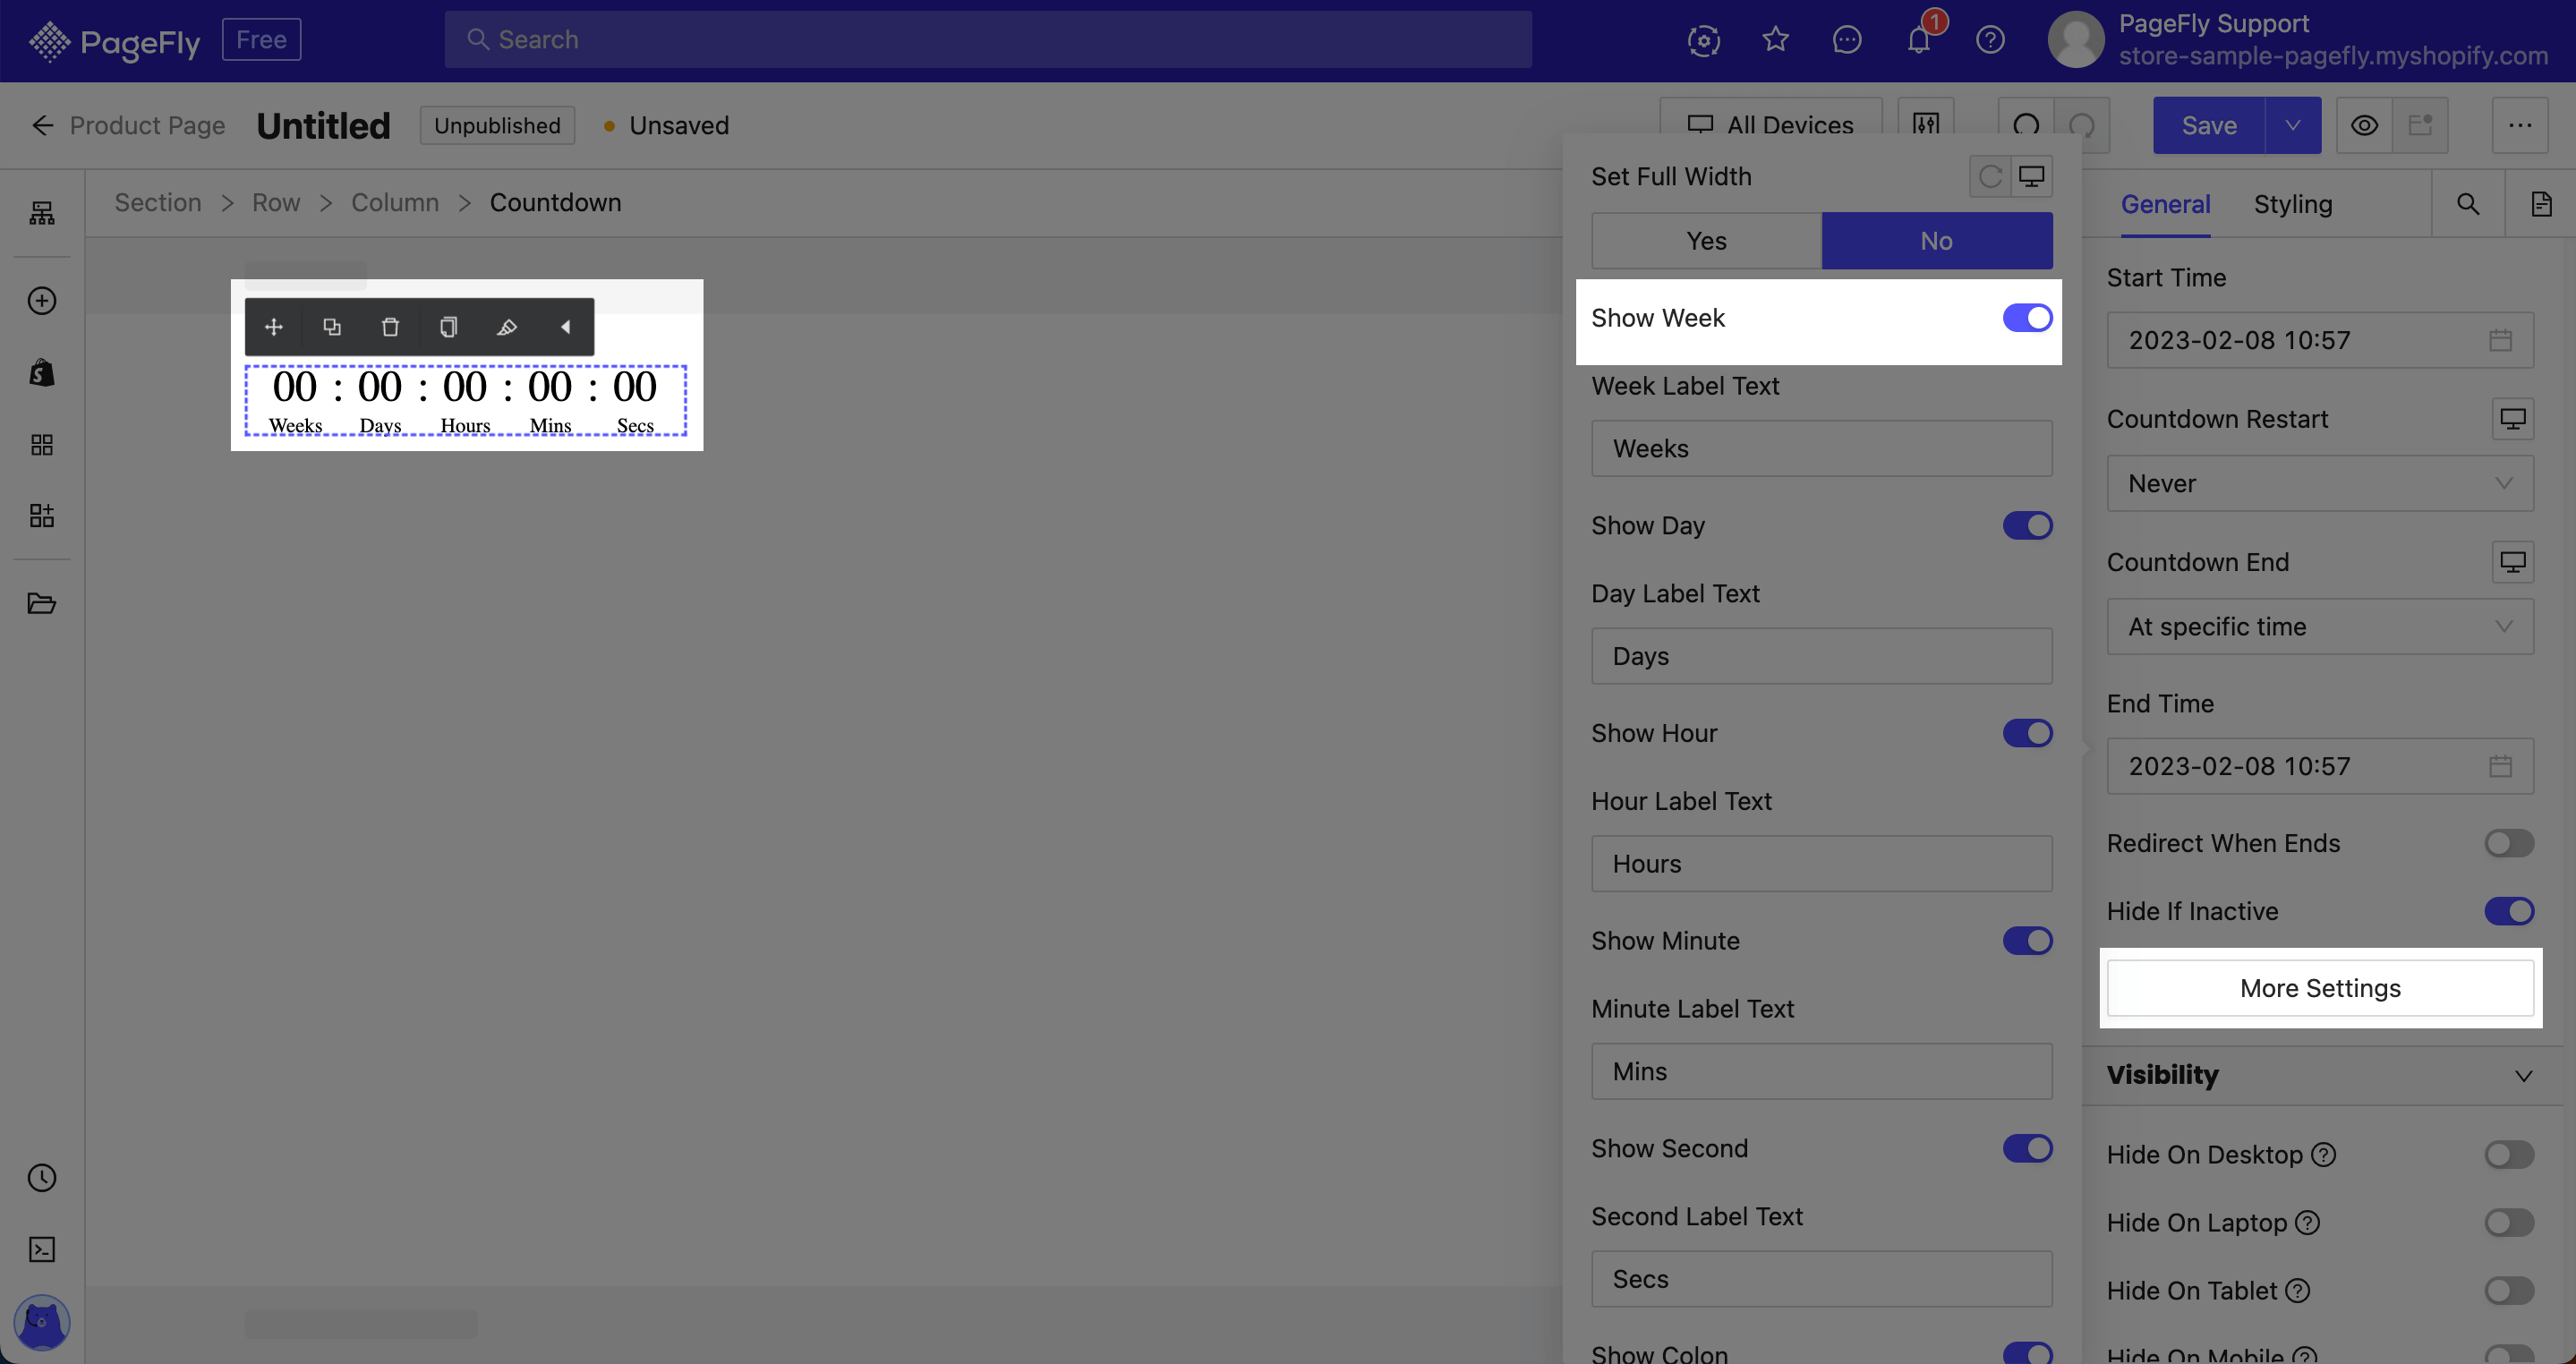Click the move handle on countdown toolbar
2576x1364 pixels.
pyautogui.click(x=273, y=327)
